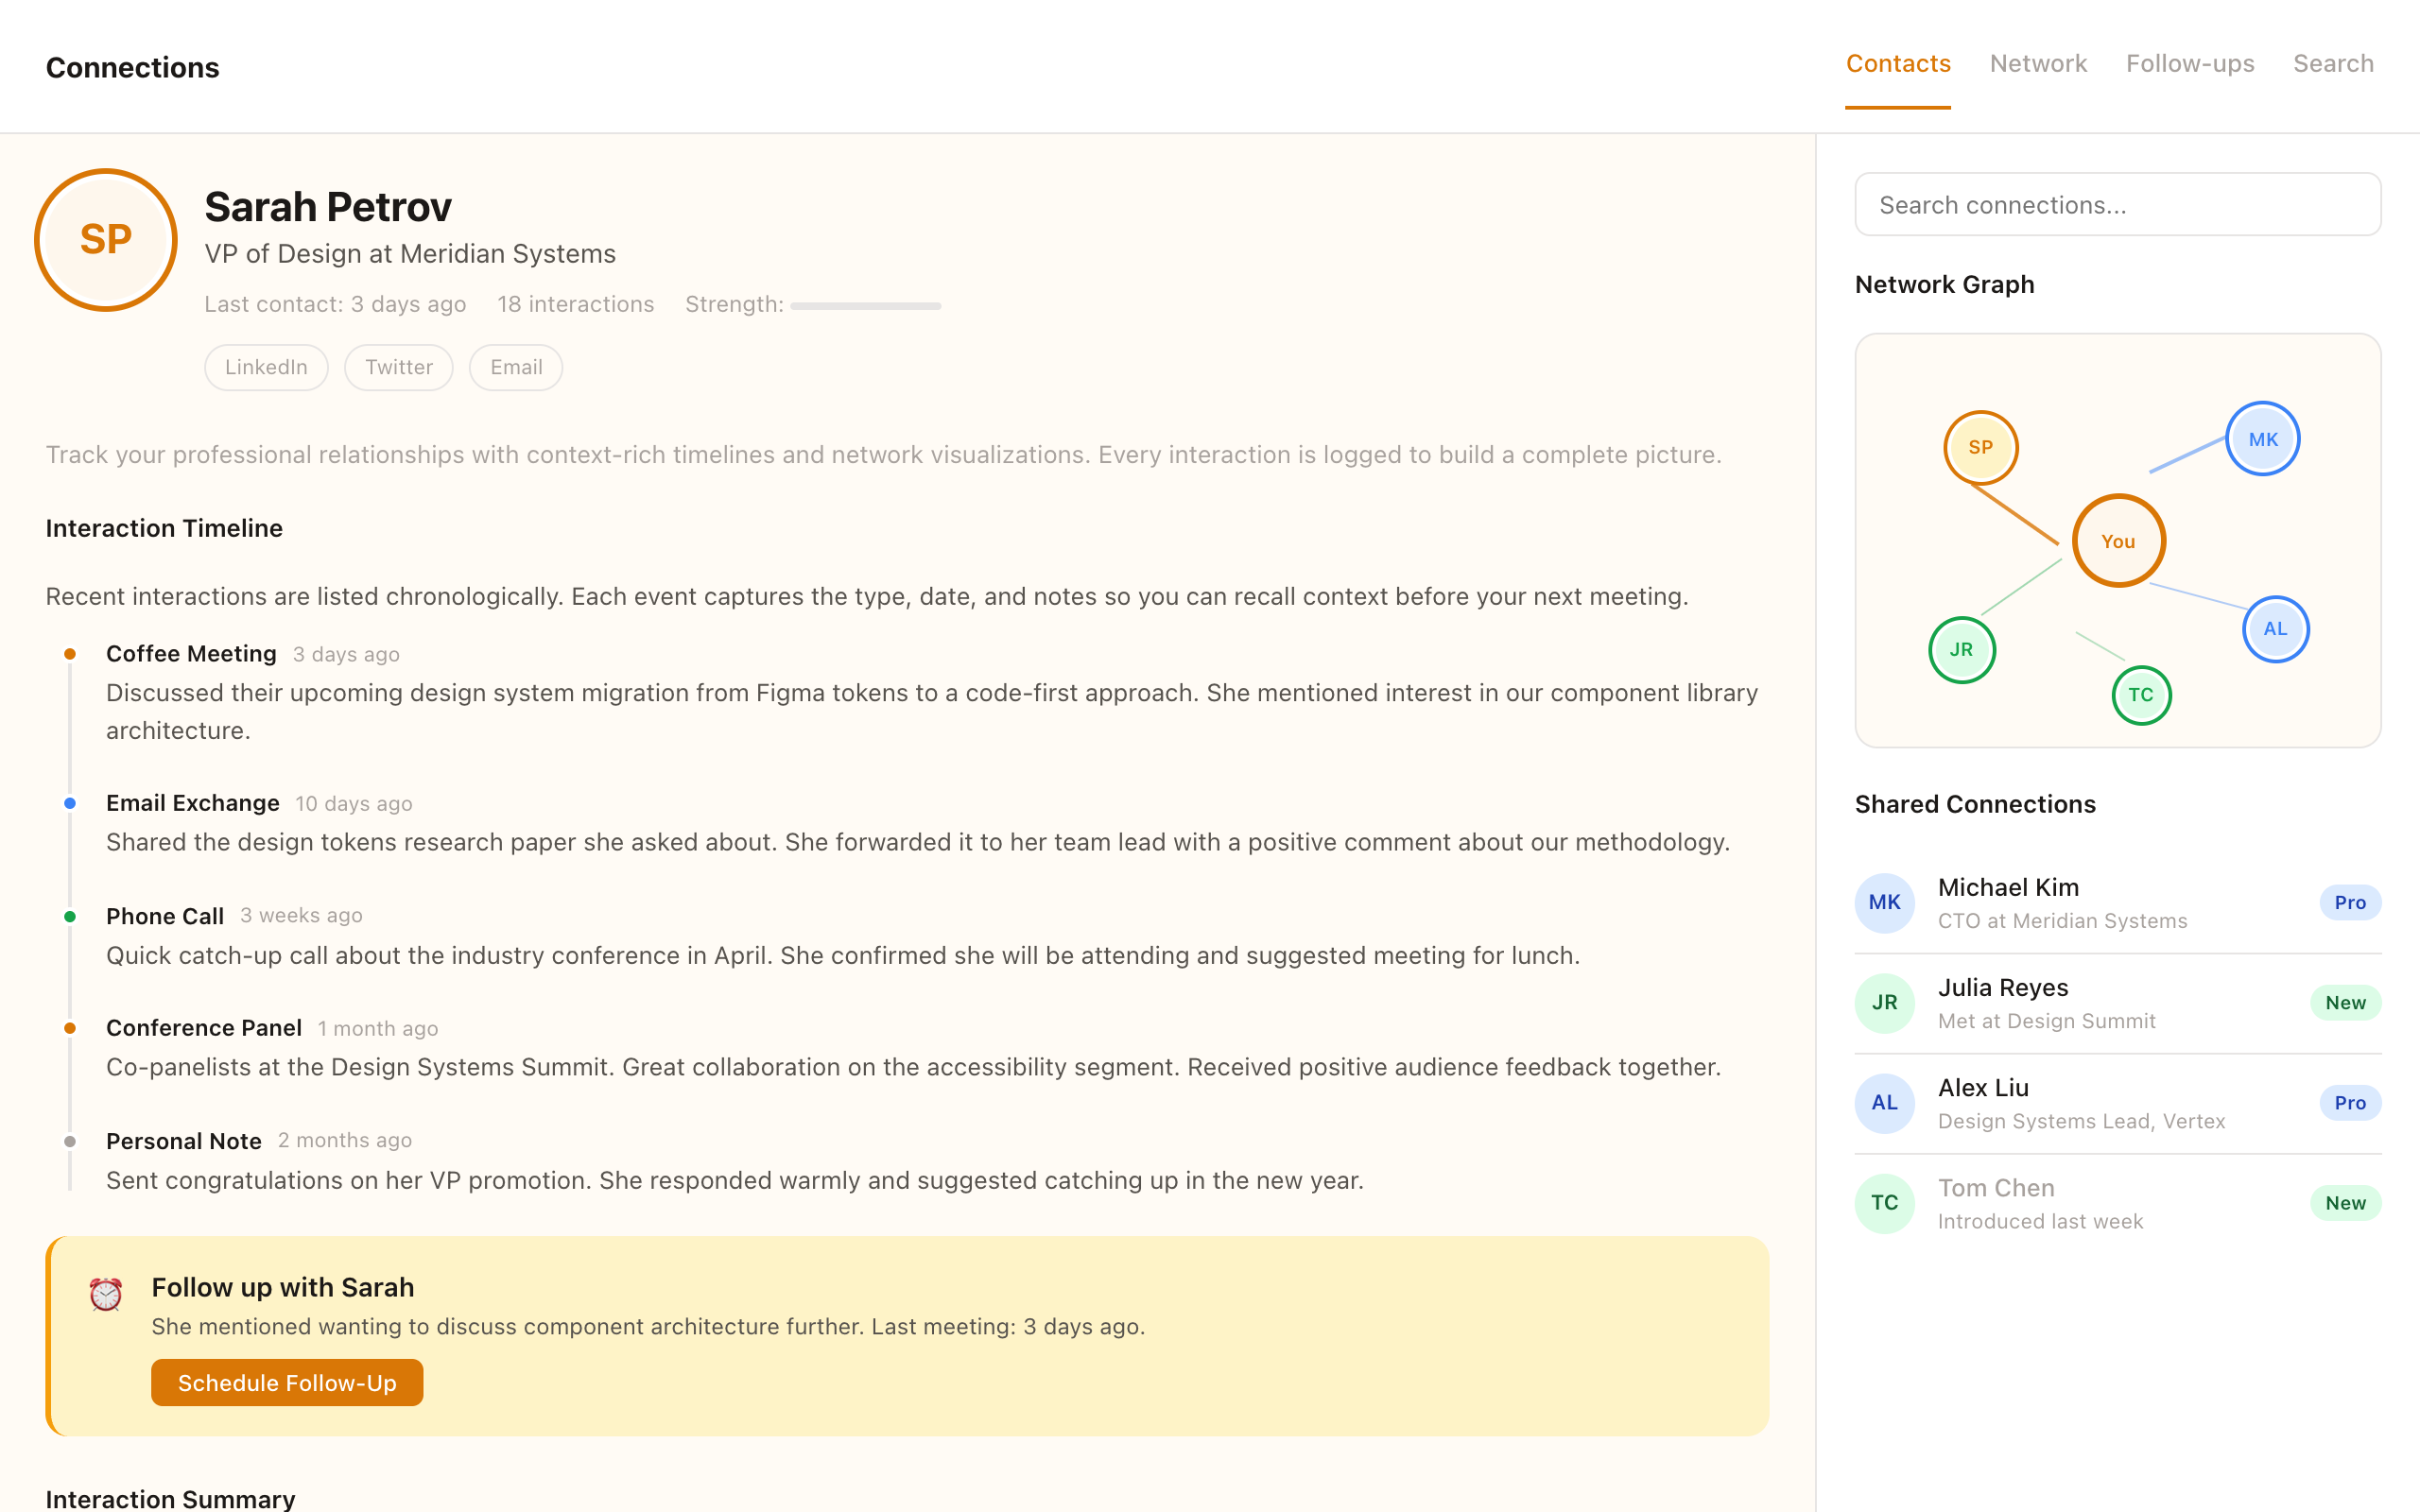Focus the Search connections field

click(x=2117, y=205)
